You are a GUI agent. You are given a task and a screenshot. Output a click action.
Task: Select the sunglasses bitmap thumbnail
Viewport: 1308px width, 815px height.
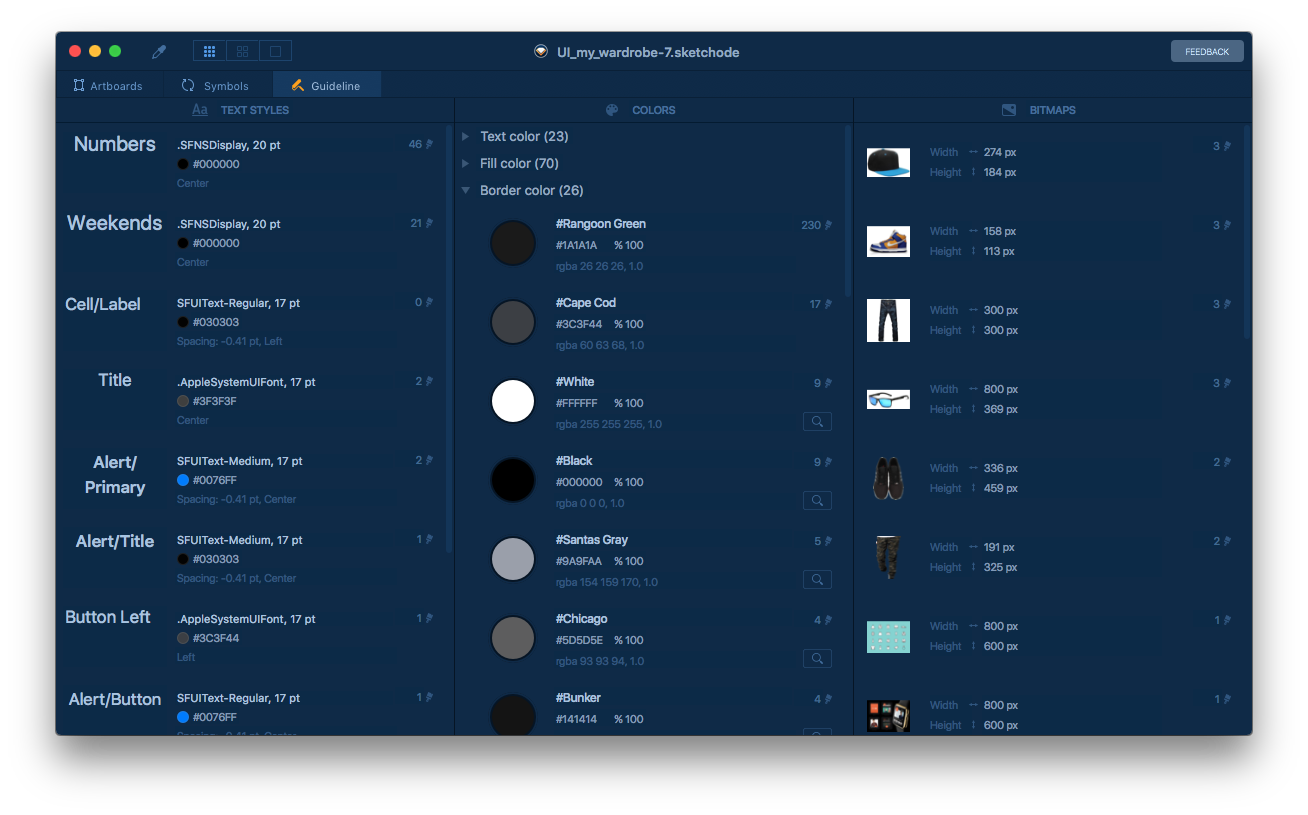(x=888, y=400)
